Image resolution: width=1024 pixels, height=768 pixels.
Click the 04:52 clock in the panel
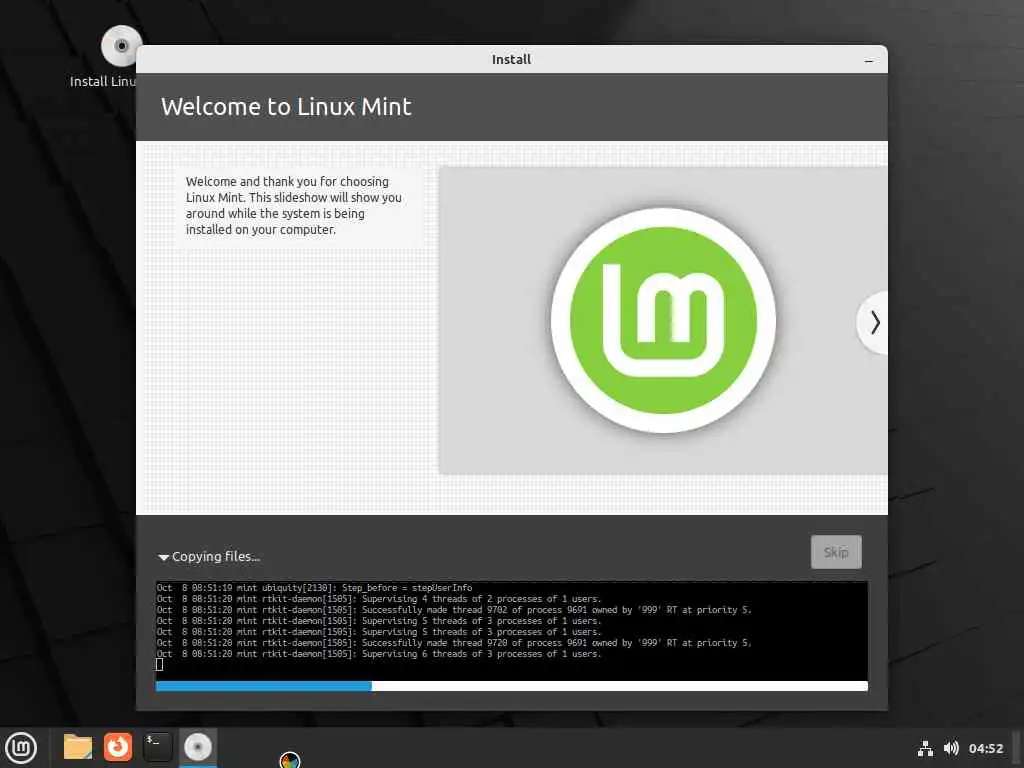point(985,748)
